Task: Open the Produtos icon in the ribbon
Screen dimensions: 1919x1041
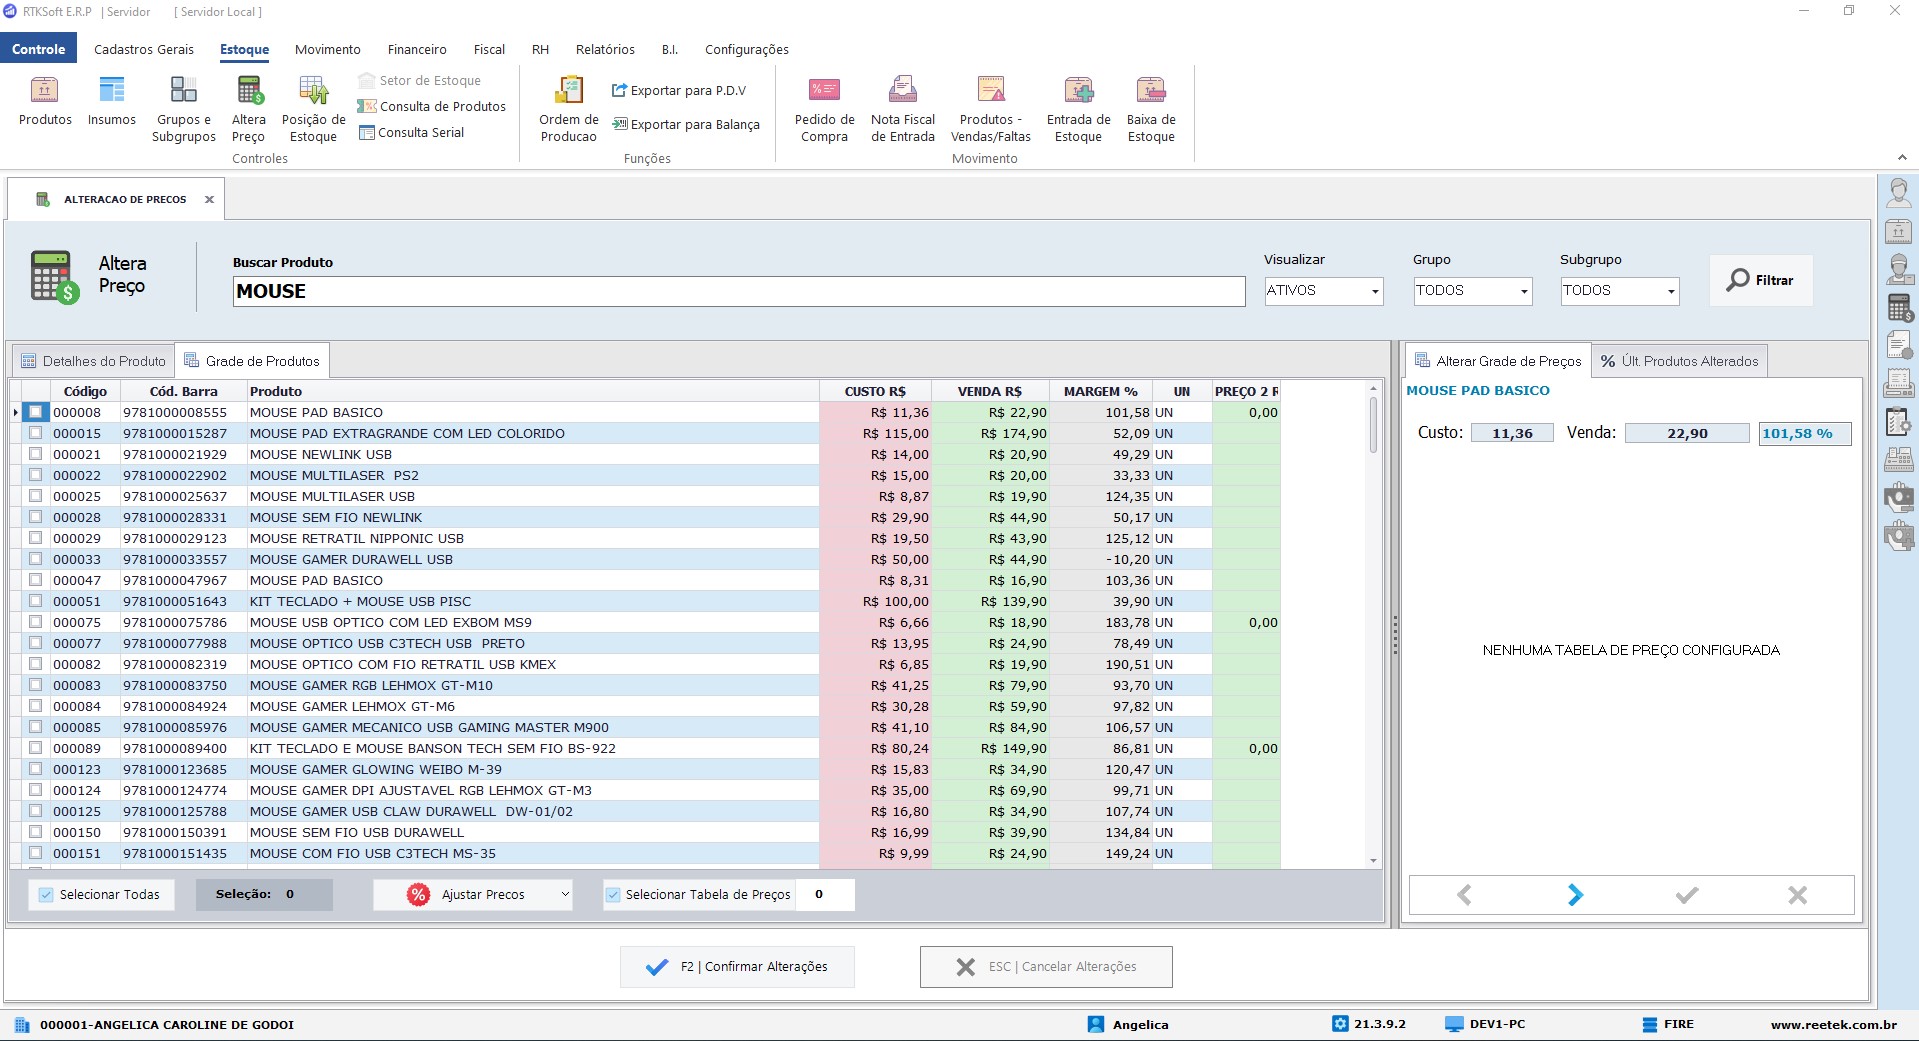Action: [45, 101]
